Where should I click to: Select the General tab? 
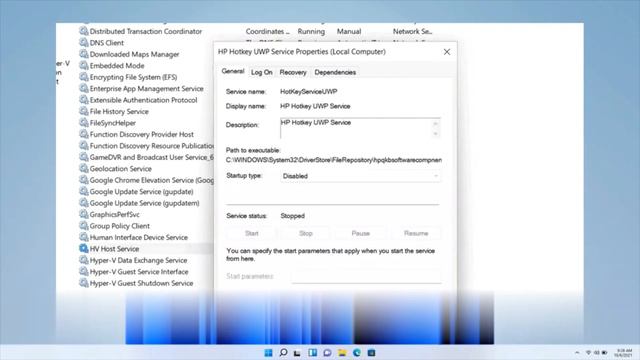[233, 71]
